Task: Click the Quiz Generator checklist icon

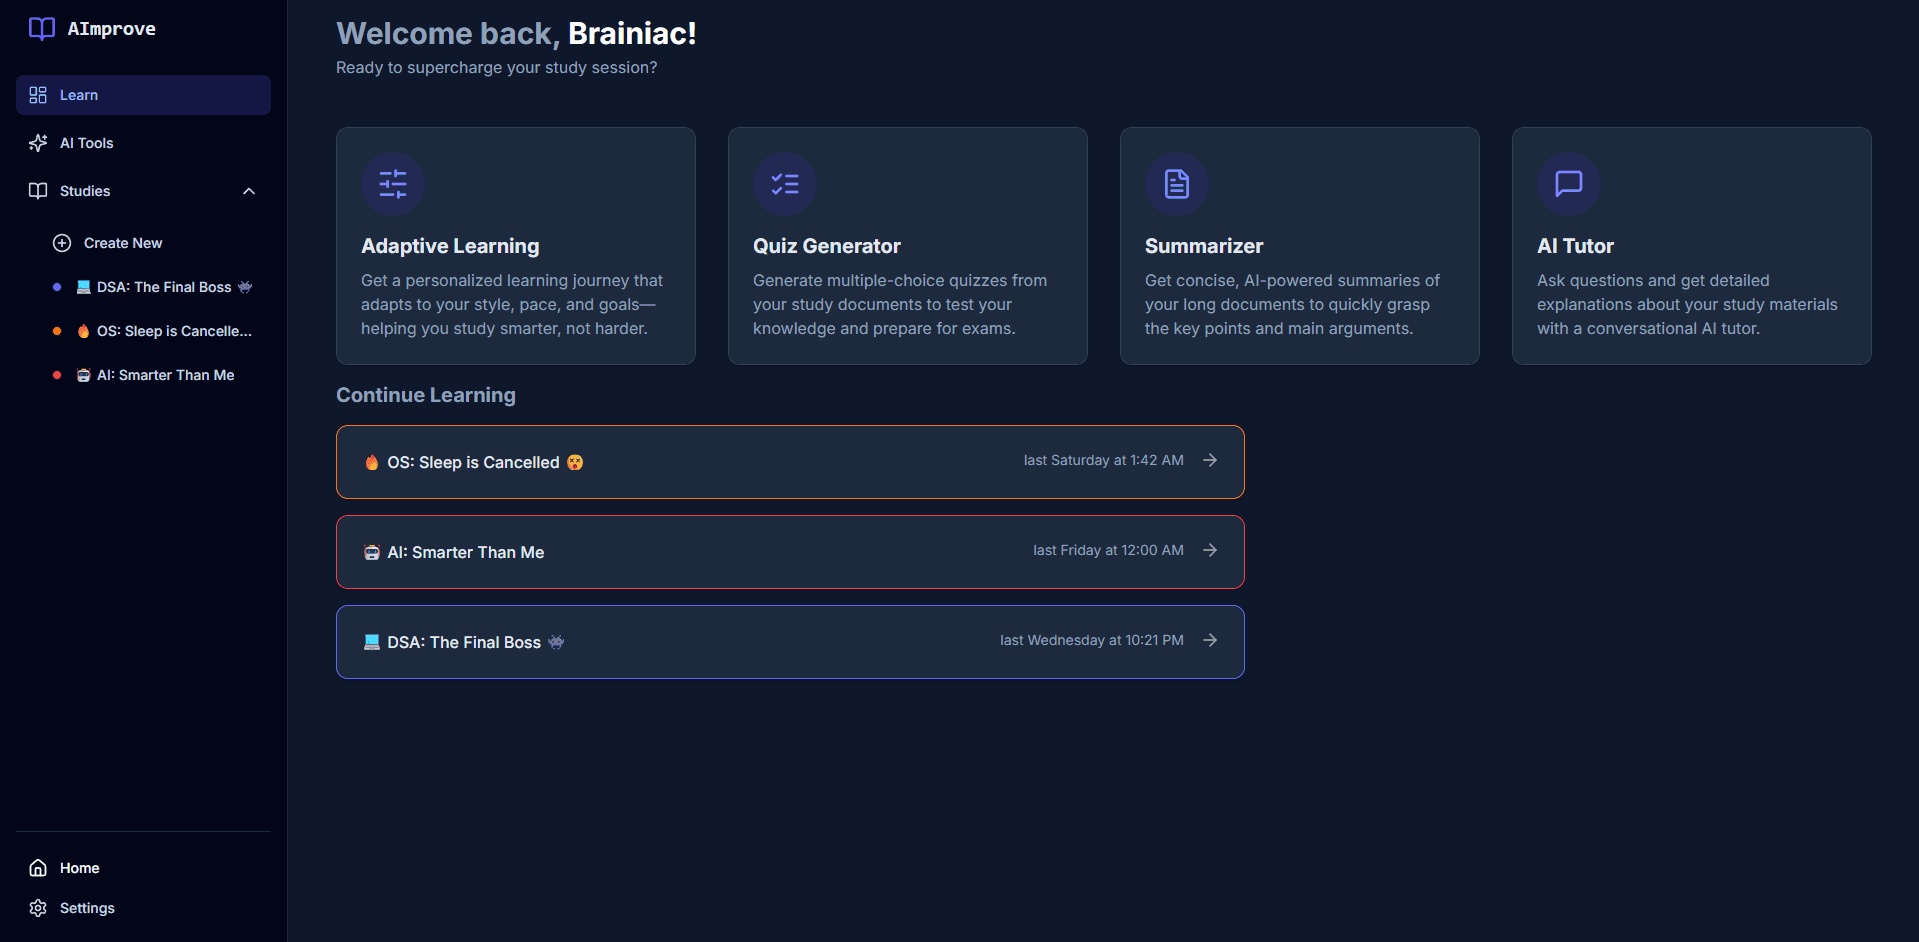Action: (x=784, y=183)
